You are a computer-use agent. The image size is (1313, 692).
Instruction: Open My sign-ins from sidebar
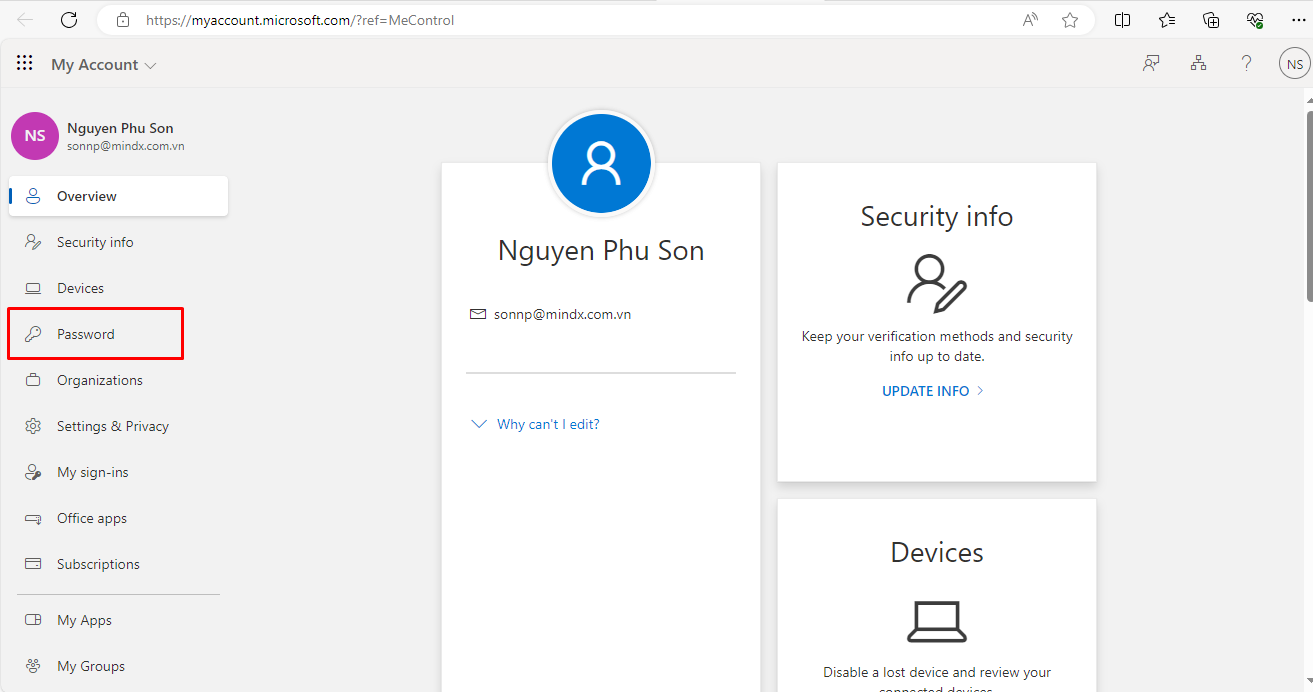tap(92, 472)
